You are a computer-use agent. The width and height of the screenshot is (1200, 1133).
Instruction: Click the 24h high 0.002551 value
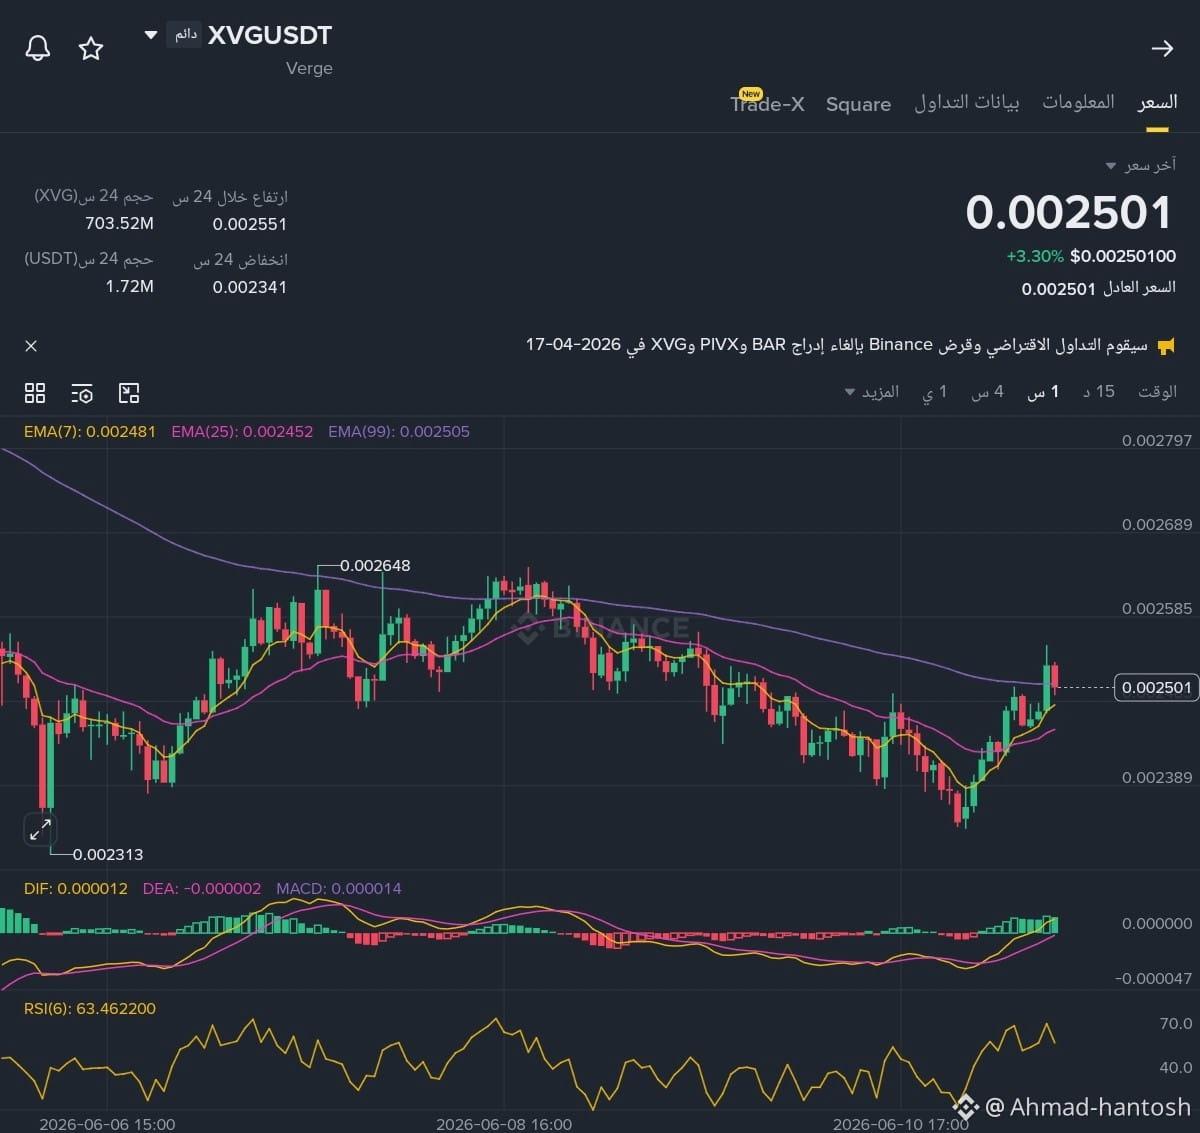[x=249, y=224]
